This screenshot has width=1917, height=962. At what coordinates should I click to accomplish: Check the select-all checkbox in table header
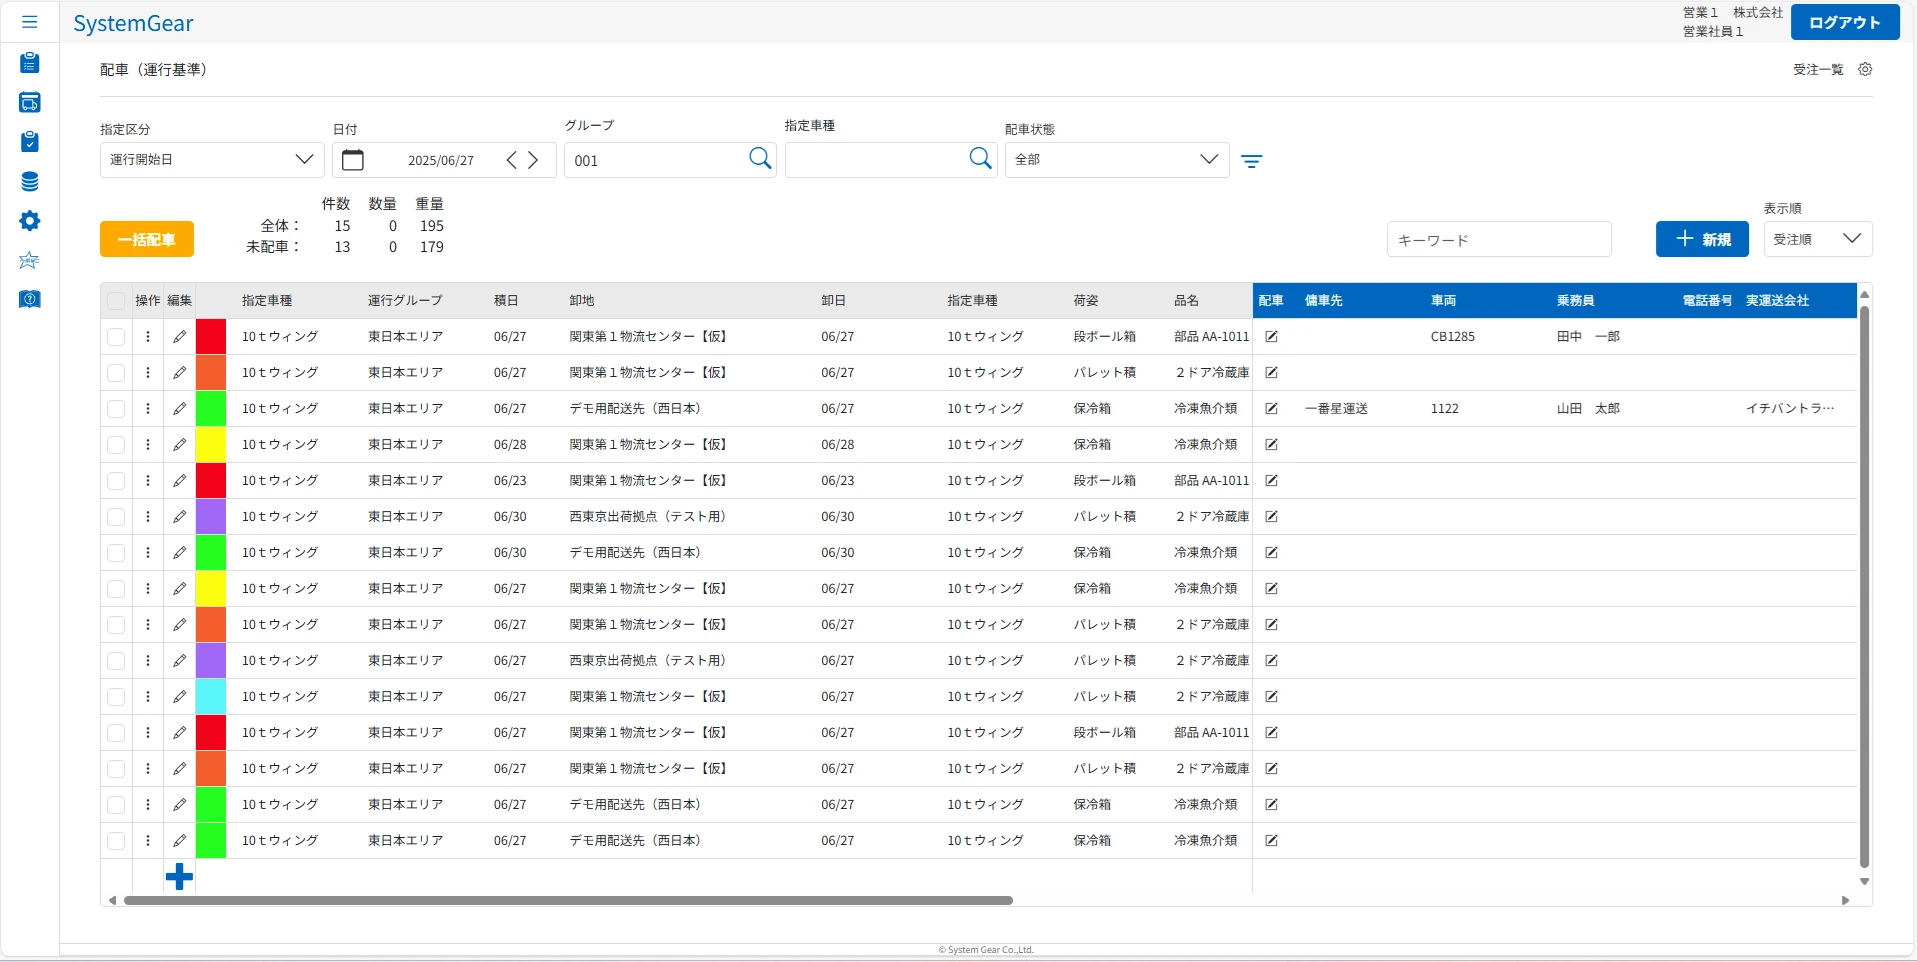click(x=116, y=301)
